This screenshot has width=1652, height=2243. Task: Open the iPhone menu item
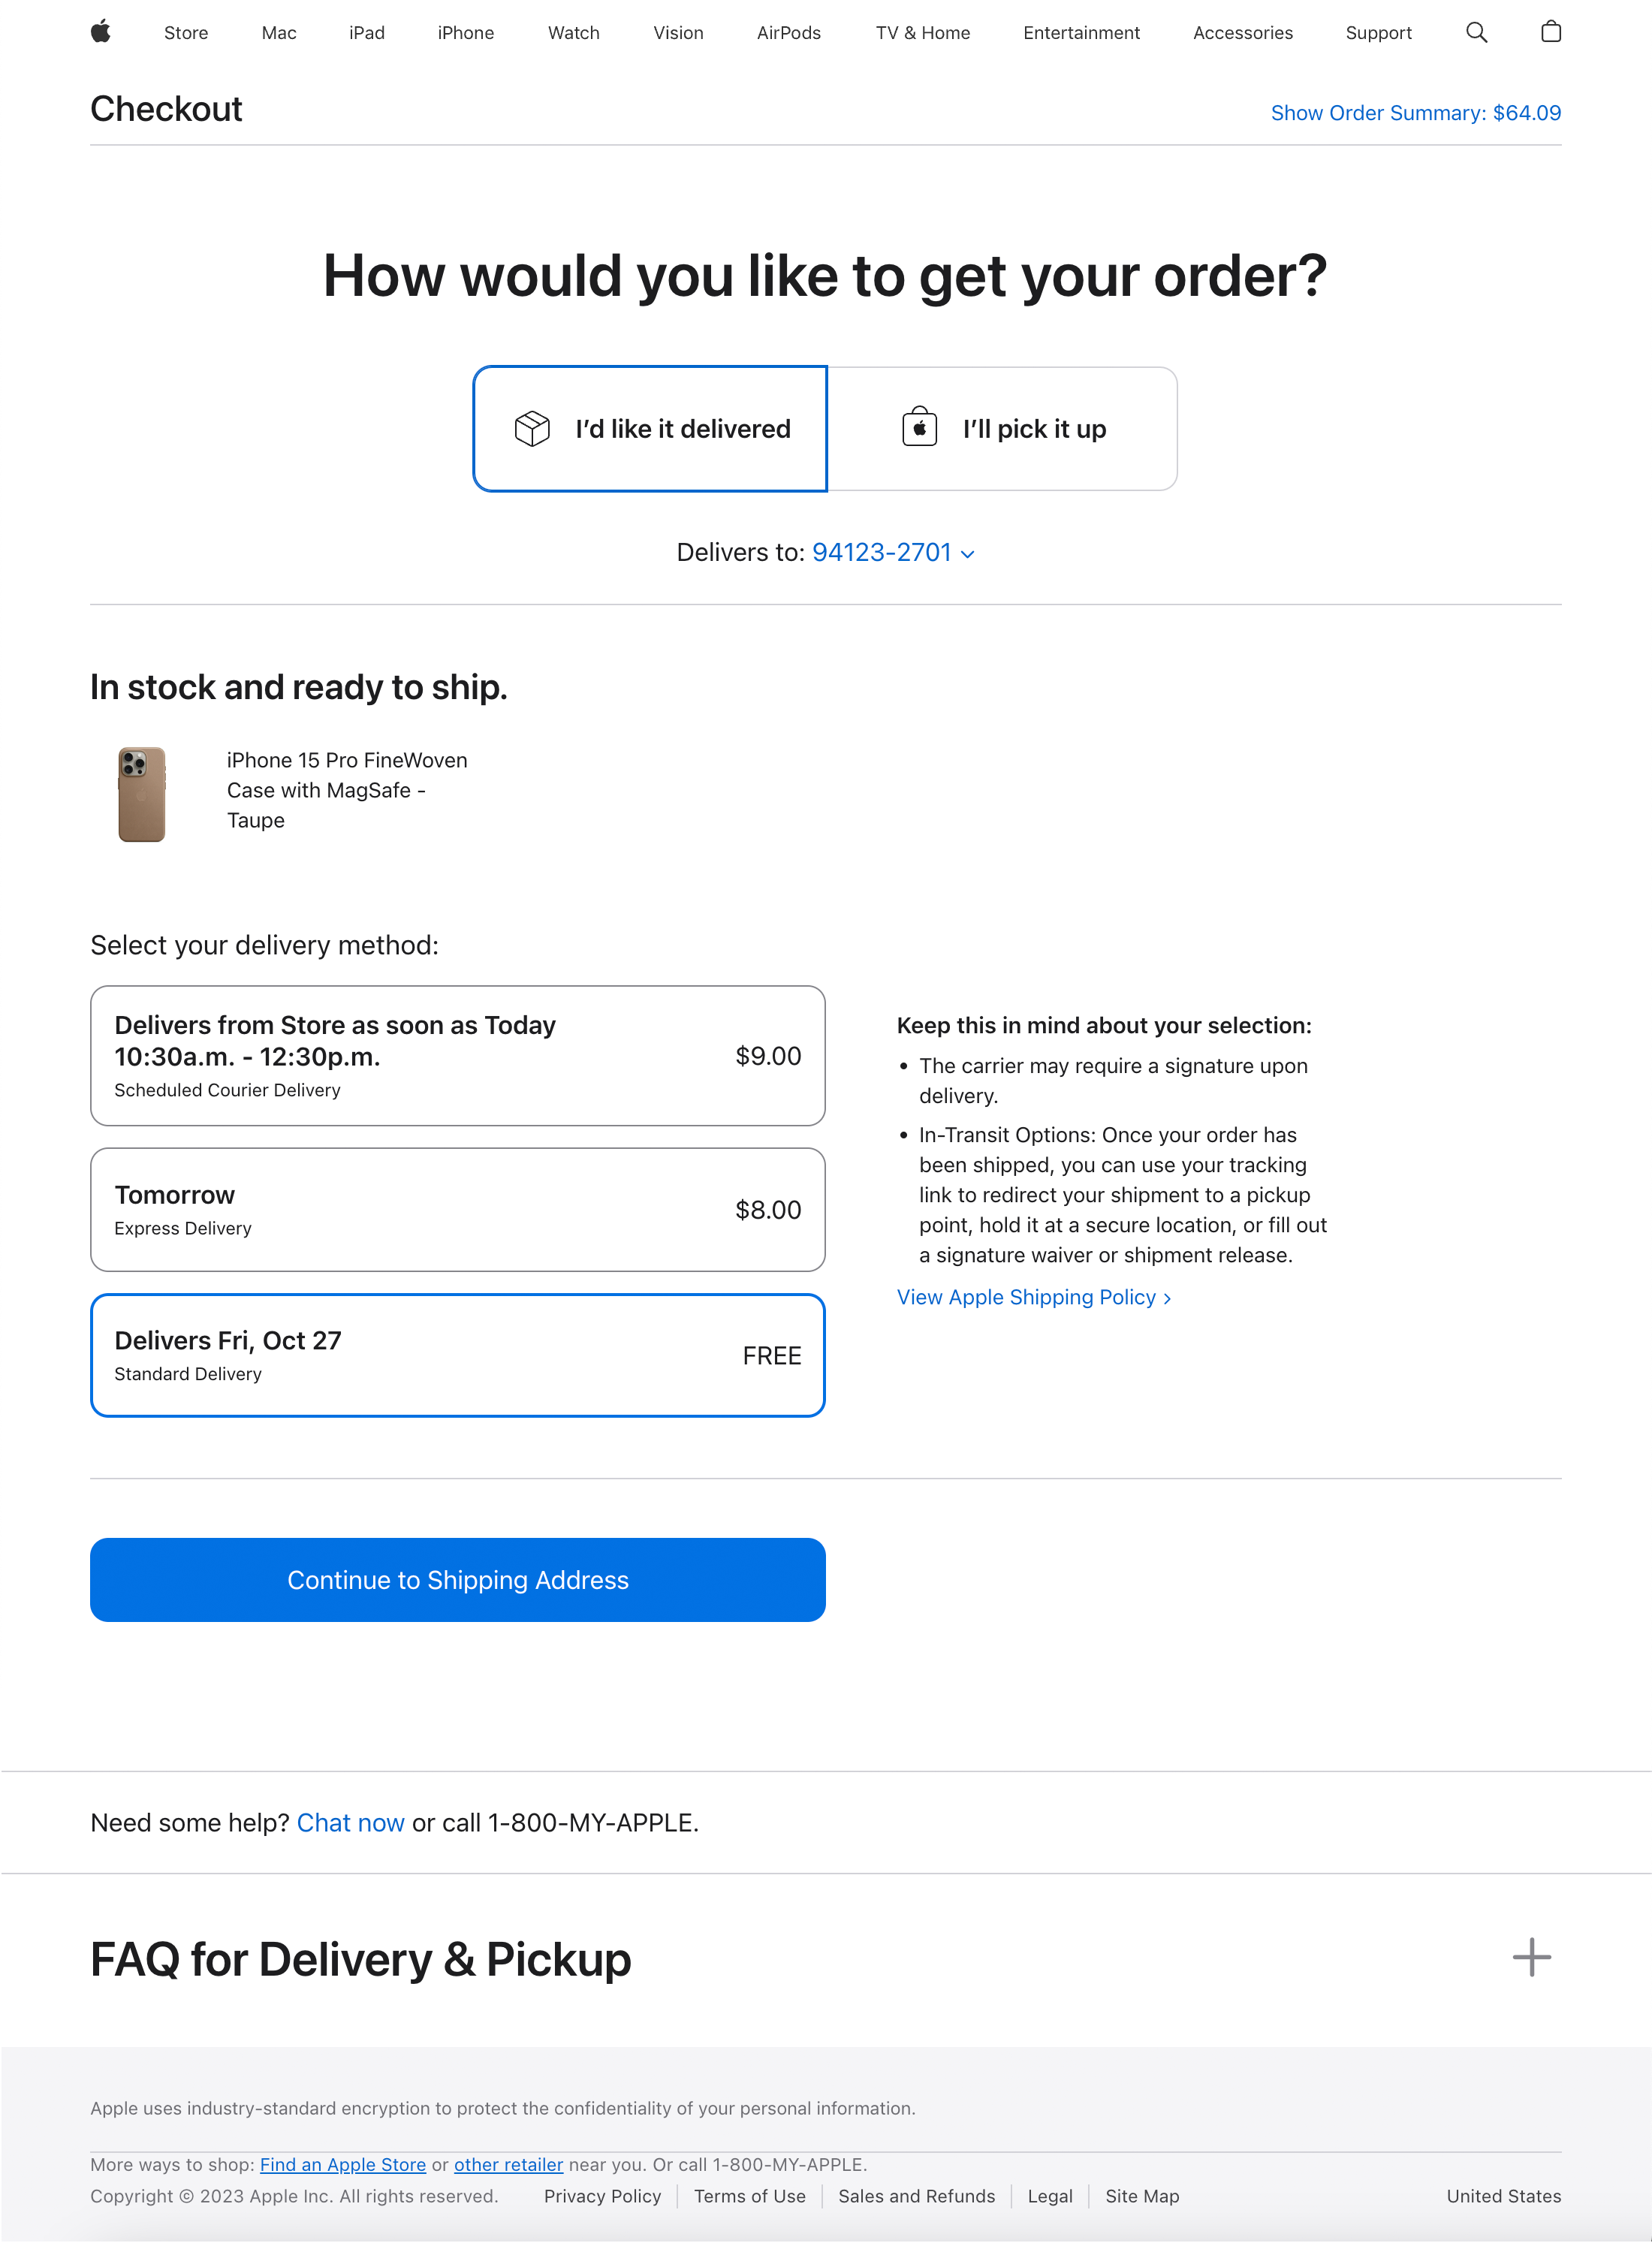click(465, 33)
